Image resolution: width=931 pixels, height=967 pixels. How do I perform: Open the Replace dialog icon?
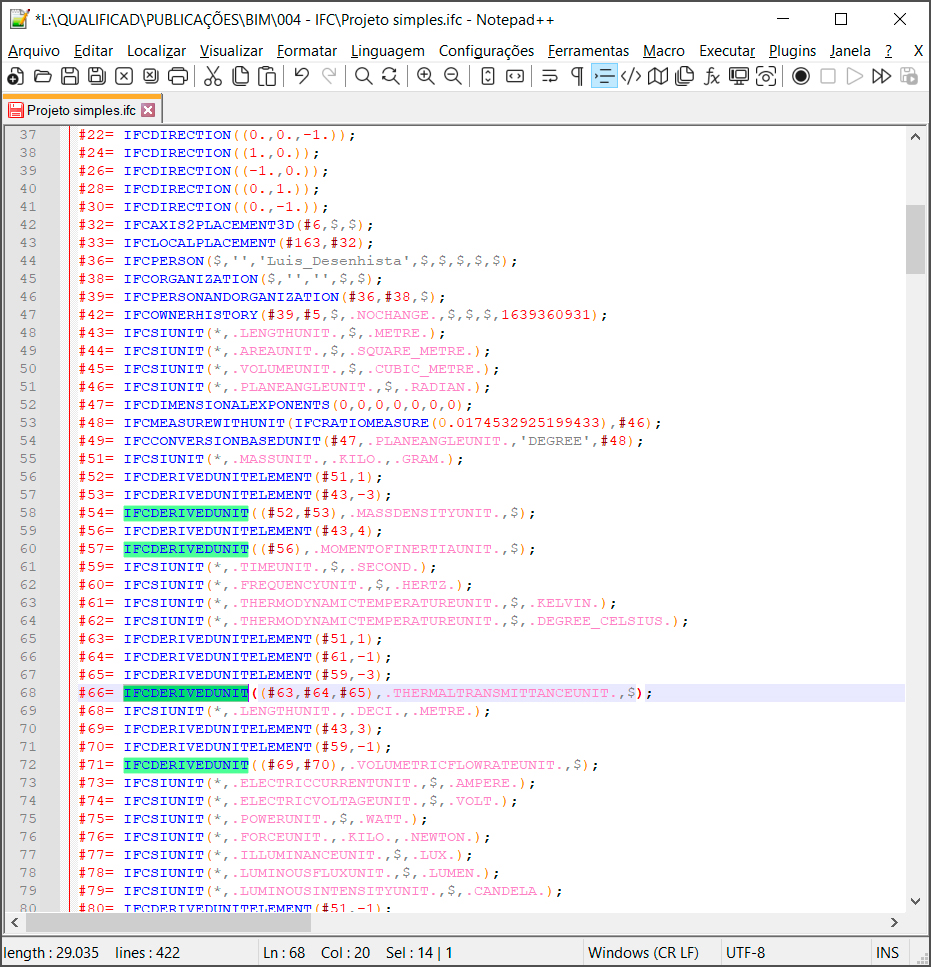[390, 76]
